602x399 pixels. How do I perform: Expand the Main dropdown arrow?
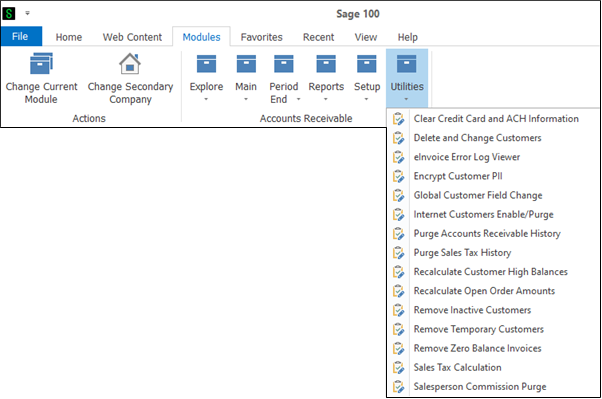(x=246, y=99)
